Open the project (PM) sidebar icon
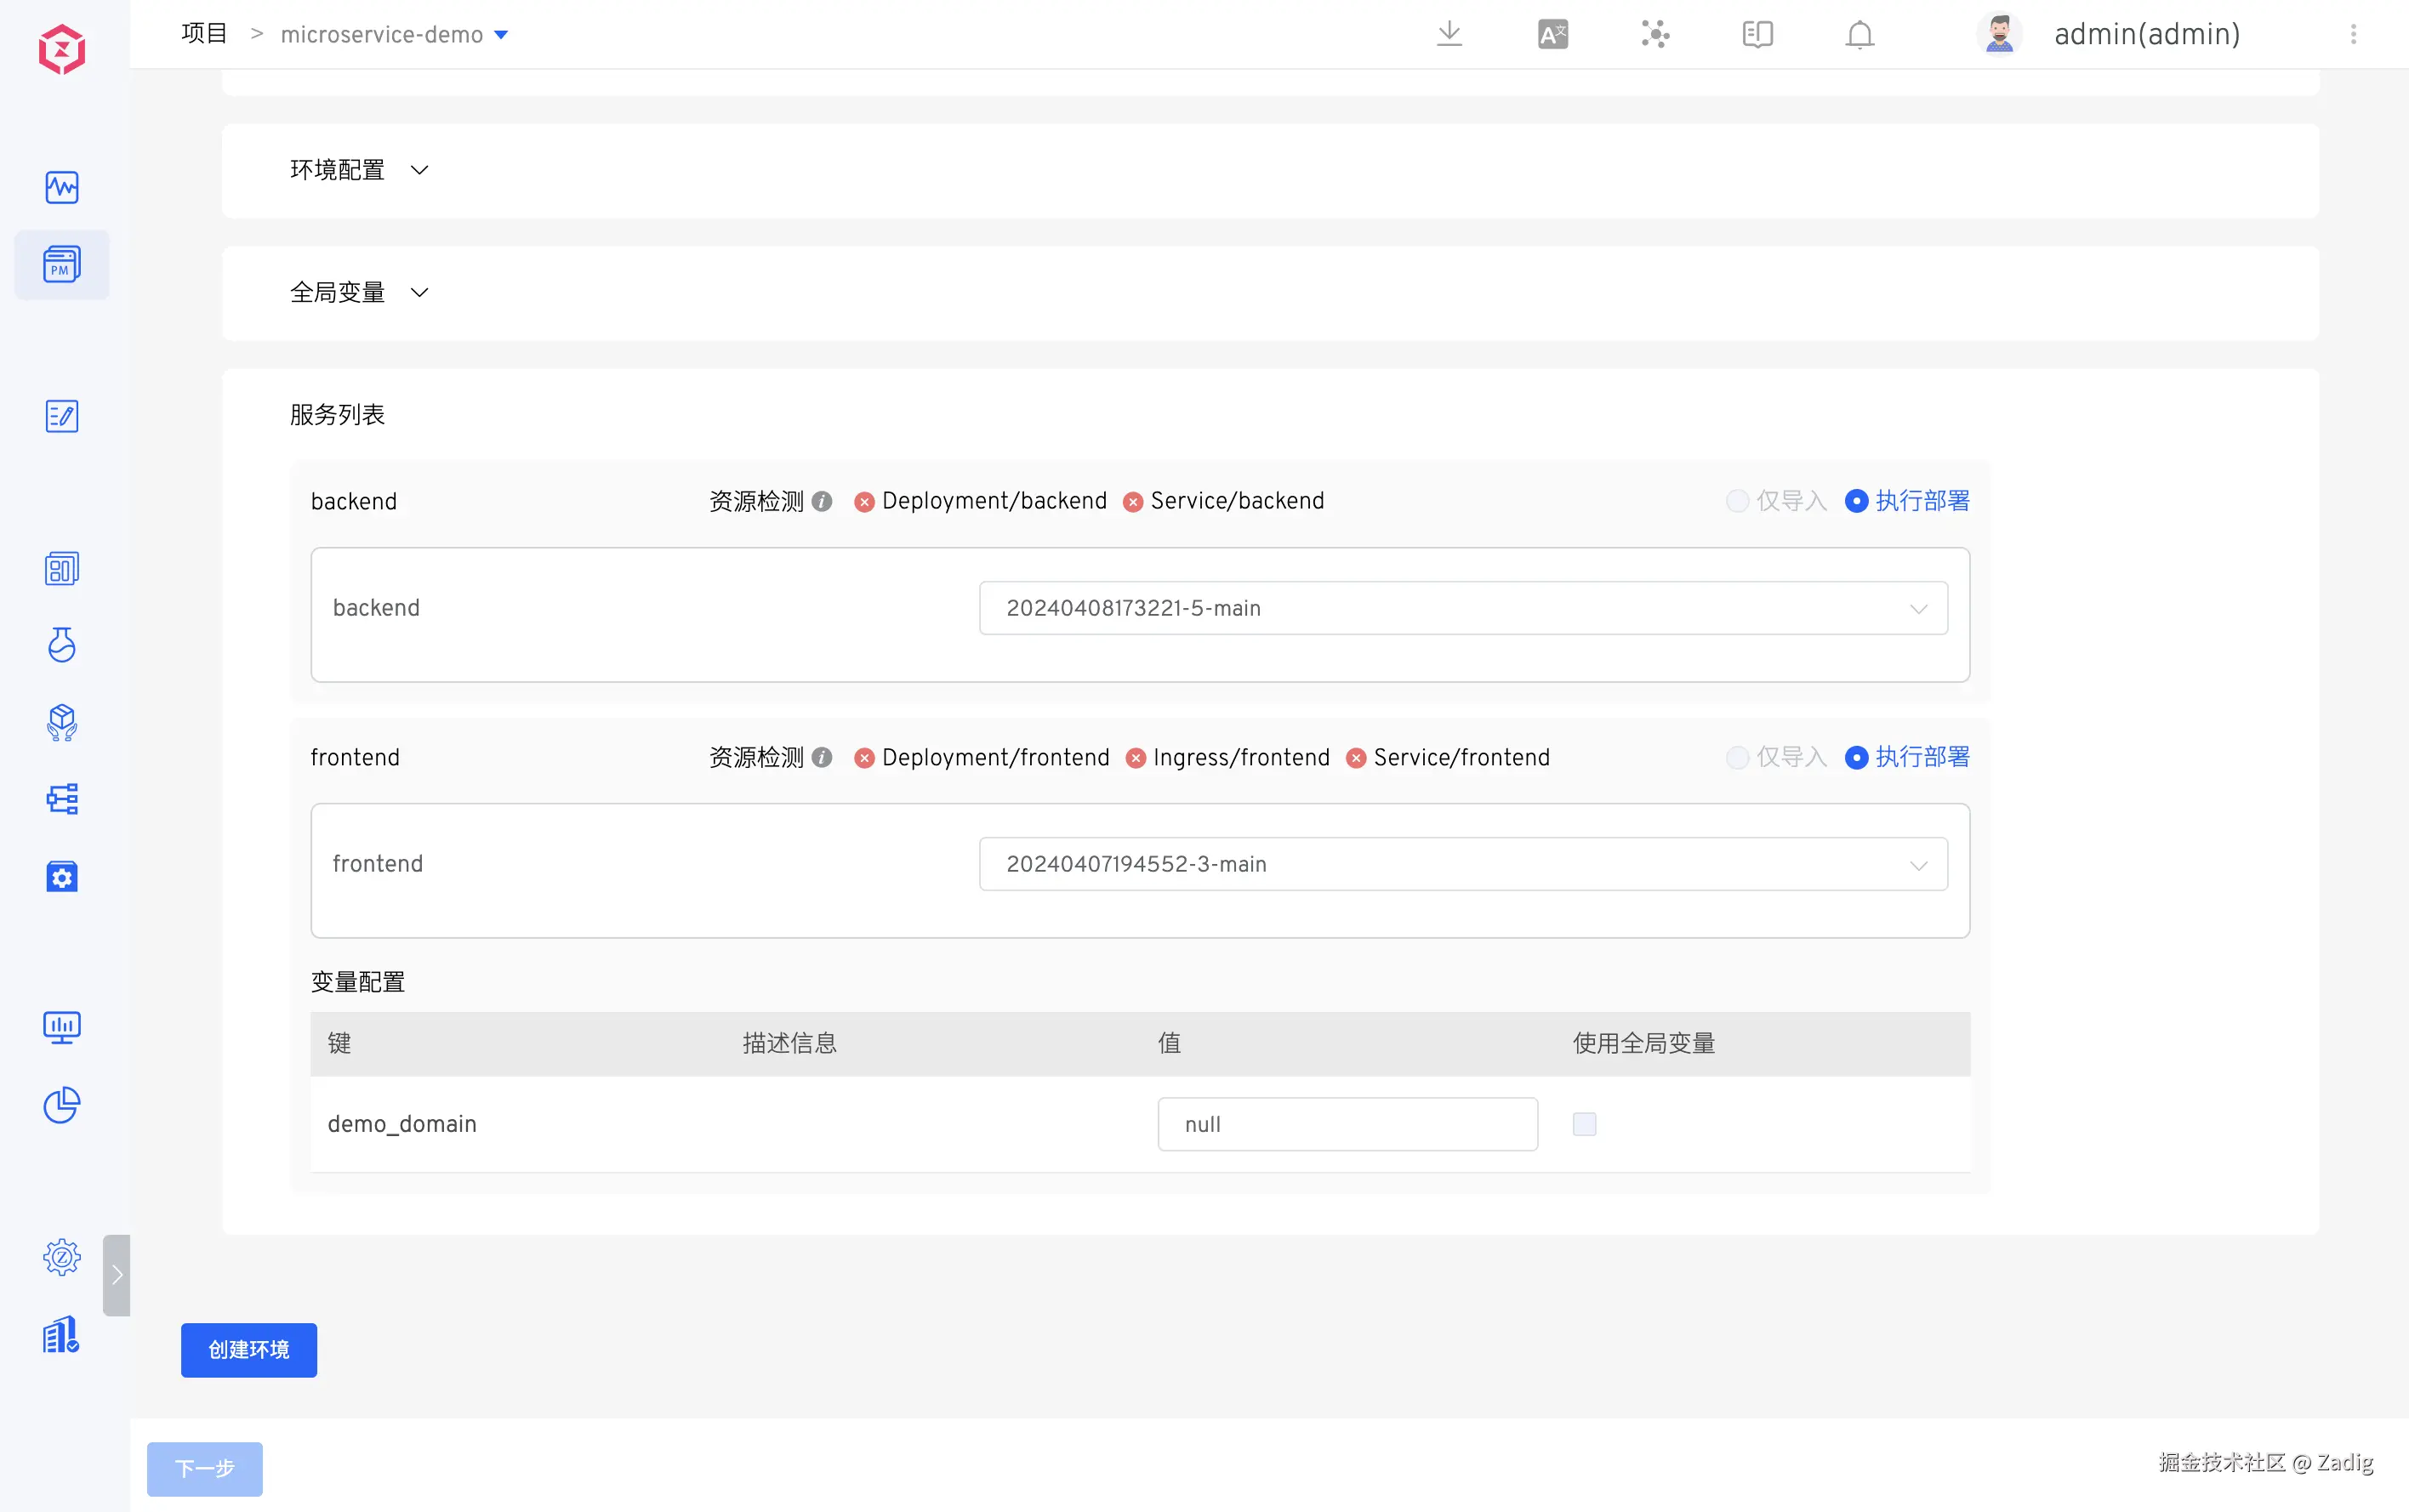Image resolution: width=2409 pixels, height=1512 pixels. tap(62, 265)
